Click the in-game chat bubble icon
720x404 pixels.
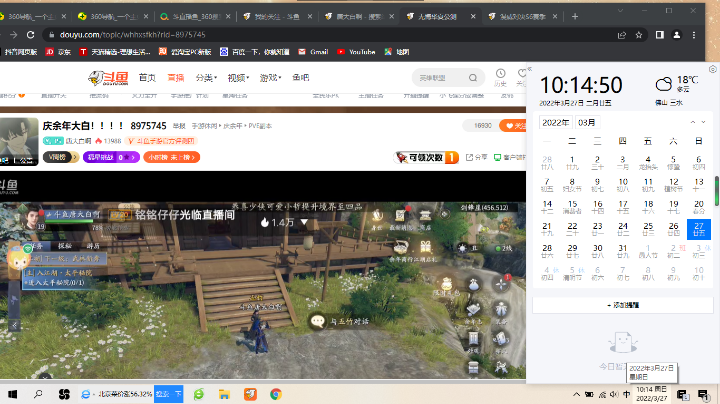[318, 321]
